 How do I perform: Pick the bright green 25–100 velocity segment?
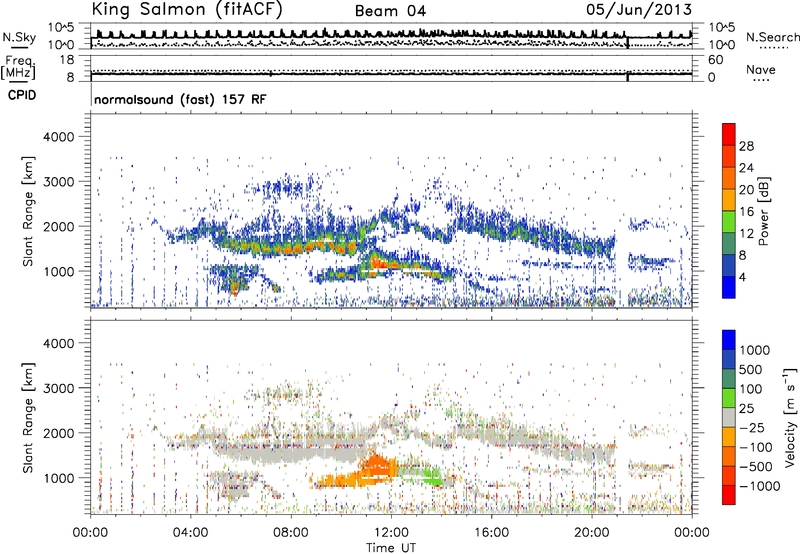point(729,398)
